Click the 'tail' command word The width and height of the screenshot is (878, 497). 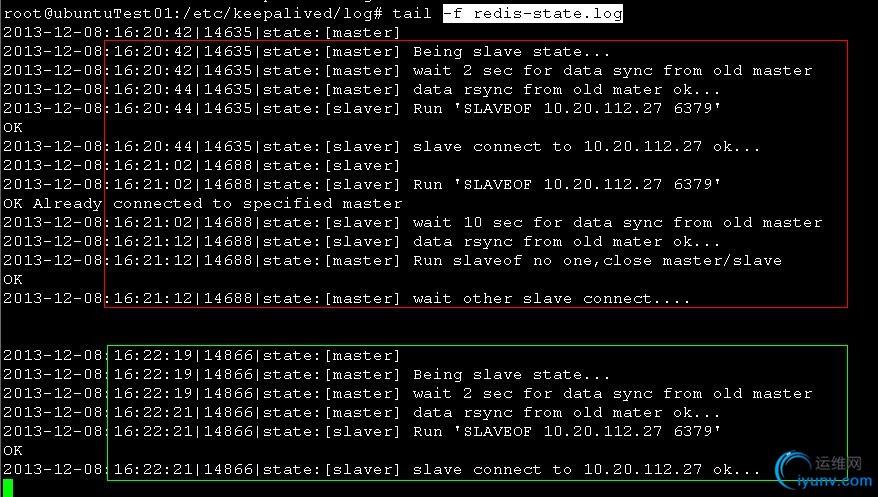pyautogui.click(x=412, y=13)
